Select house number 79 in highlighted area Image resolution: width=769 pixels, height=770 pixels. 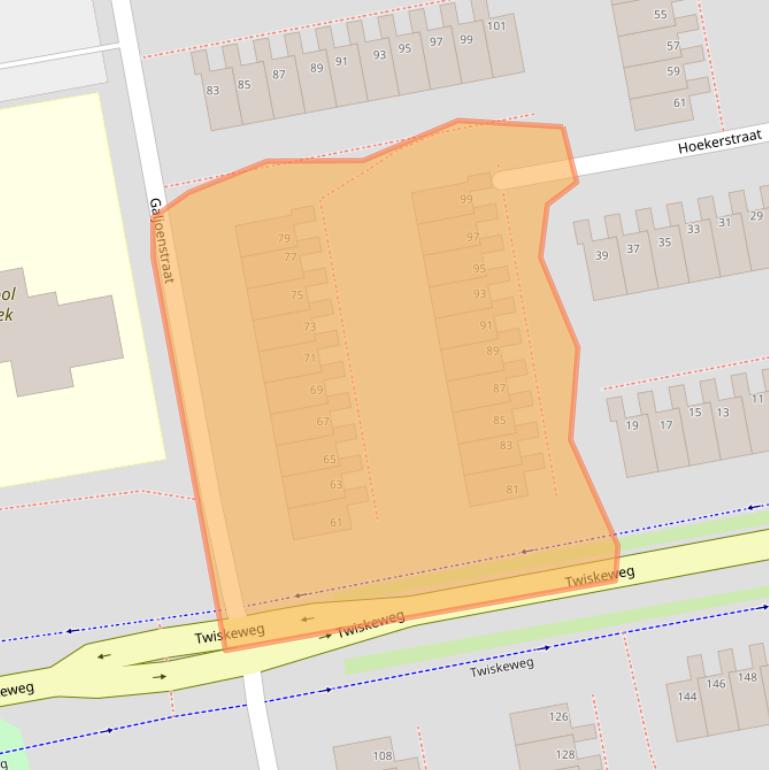(x=284, y=238)
